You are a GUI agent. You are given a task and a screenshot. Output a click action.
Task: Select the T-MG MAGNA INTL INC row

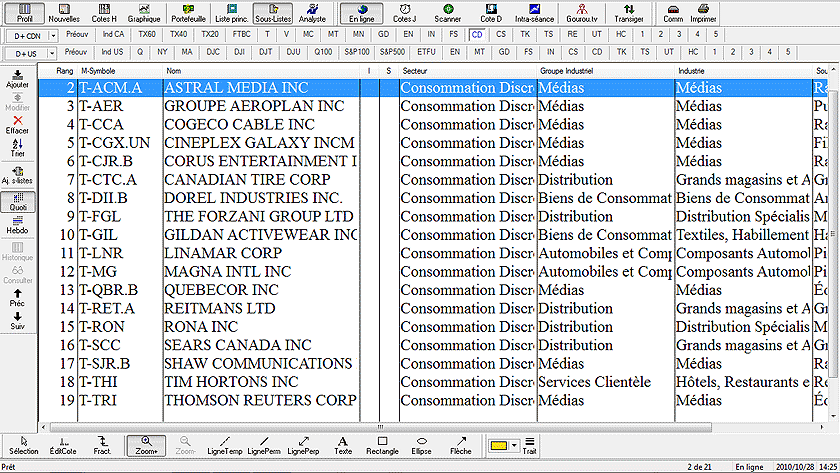[x=434, y=272]
